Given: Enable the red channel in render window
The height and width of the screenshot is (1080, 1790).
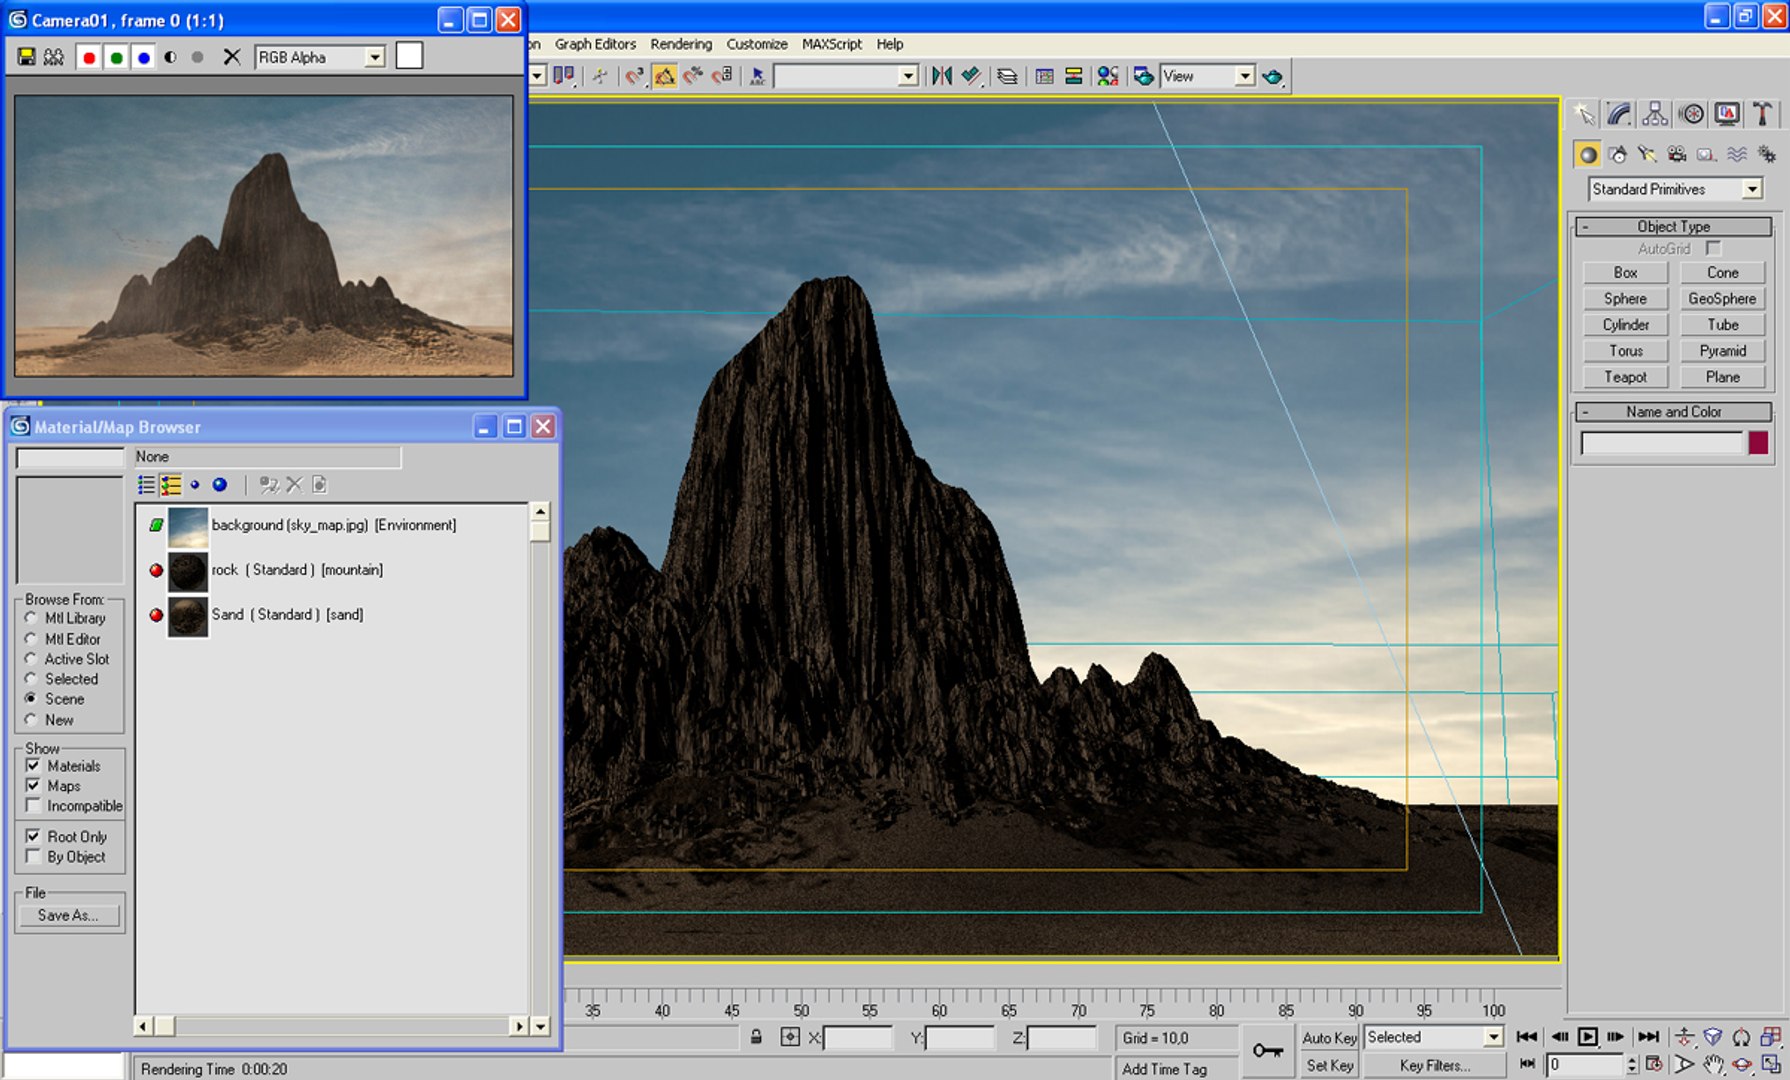Looking at the screenshot, I should 89,57.
